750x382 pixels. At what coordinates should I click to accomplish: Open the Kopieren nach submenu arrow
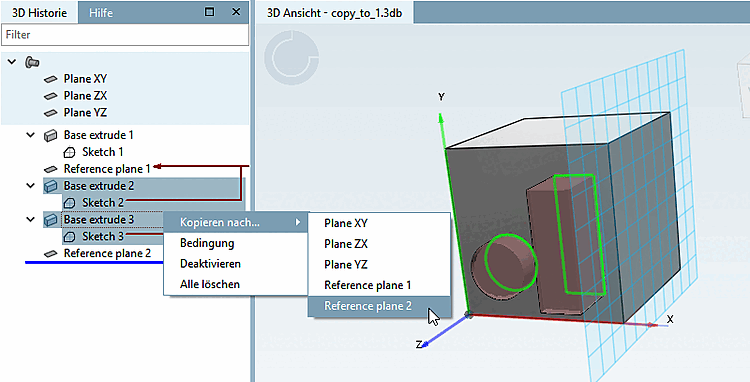(298, 222)
